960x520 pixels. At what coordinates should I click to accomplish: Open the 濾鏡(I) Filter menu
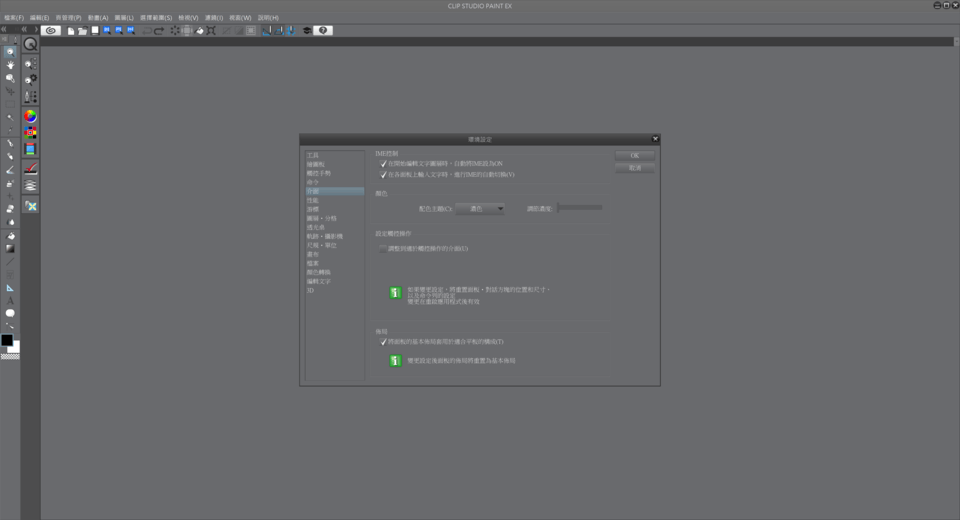214,18
